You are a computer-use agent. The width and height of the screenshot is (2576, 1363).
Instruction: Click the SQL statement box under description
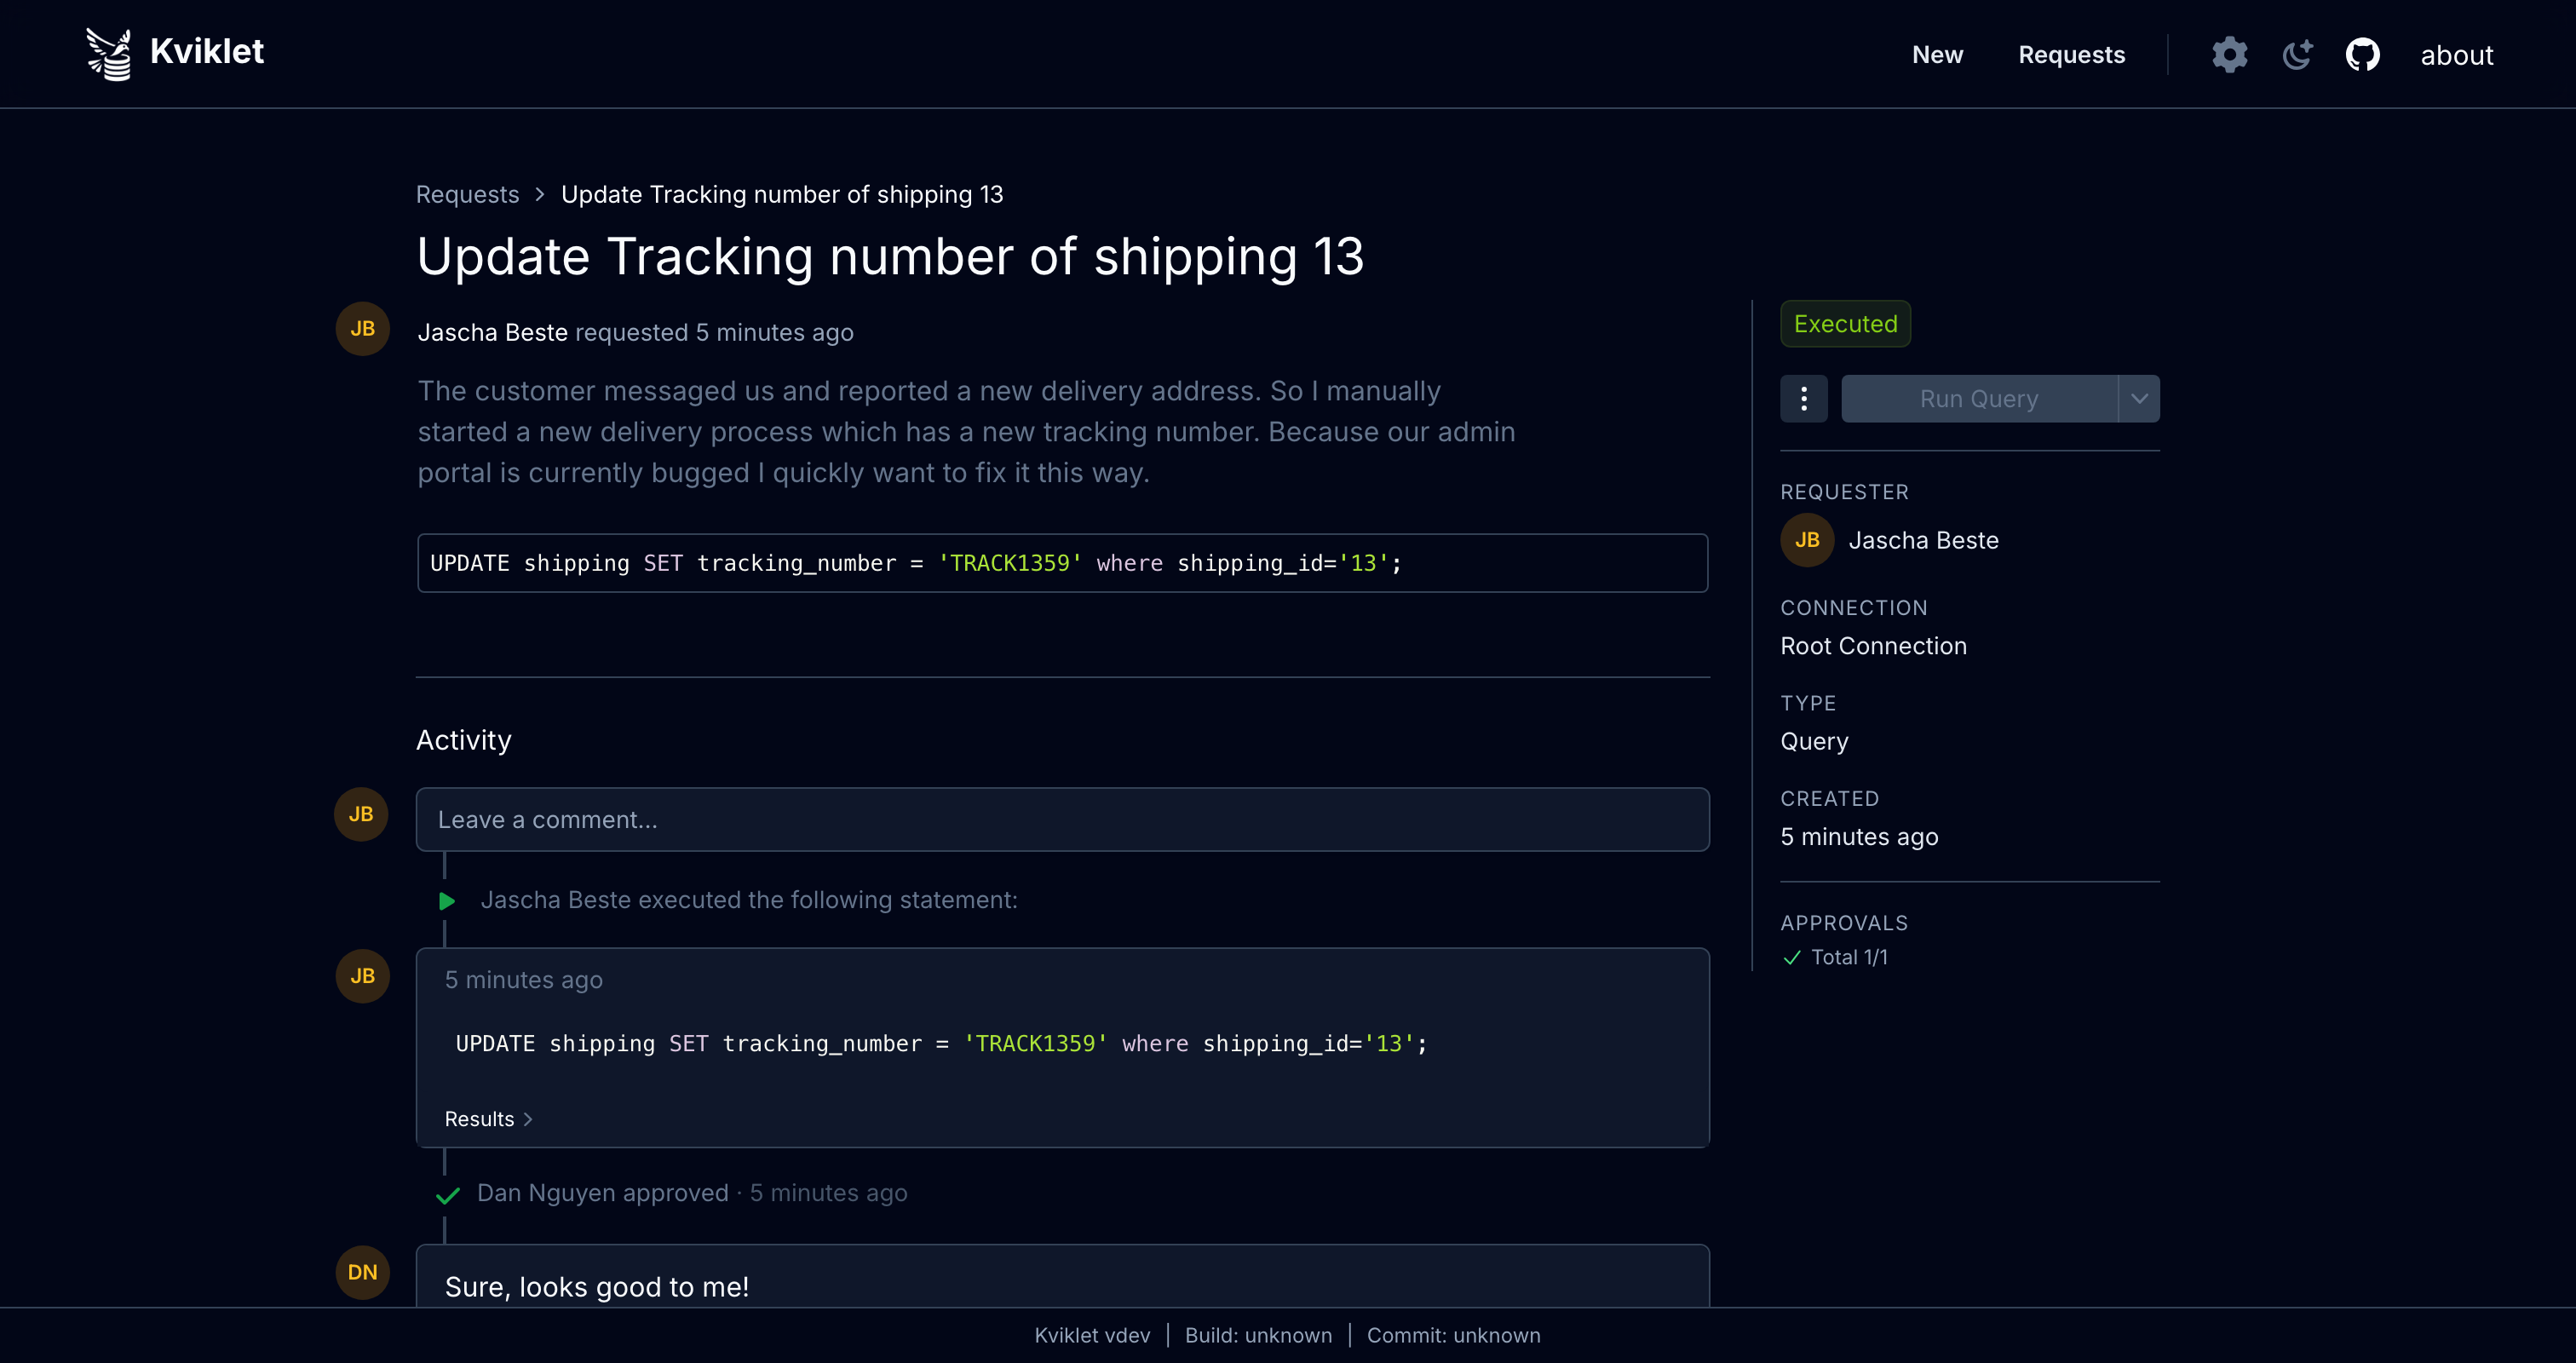point(1062,563)
